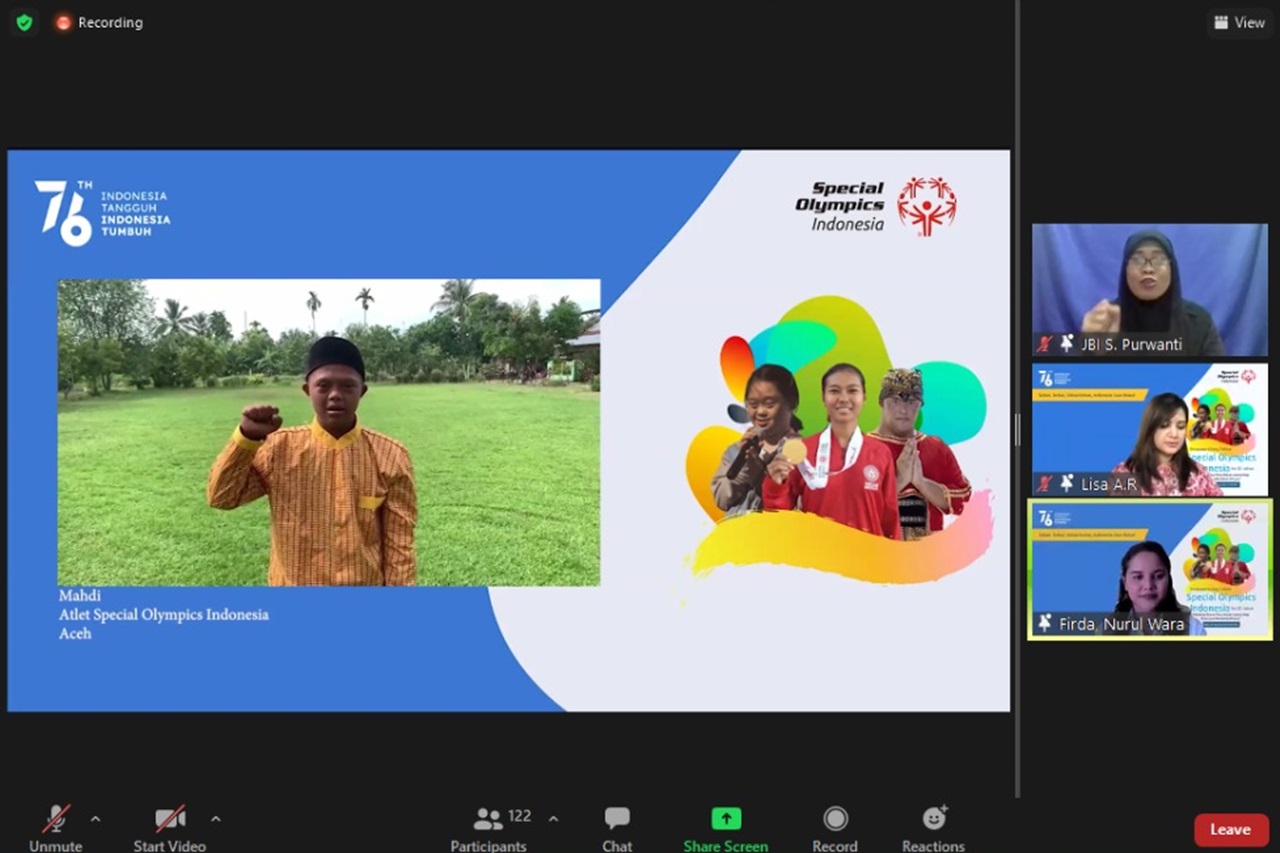This screenshot has height=853, width=1280.
Task: Click pin icon on Lisa A.R tile
Action: (1067, 483)
